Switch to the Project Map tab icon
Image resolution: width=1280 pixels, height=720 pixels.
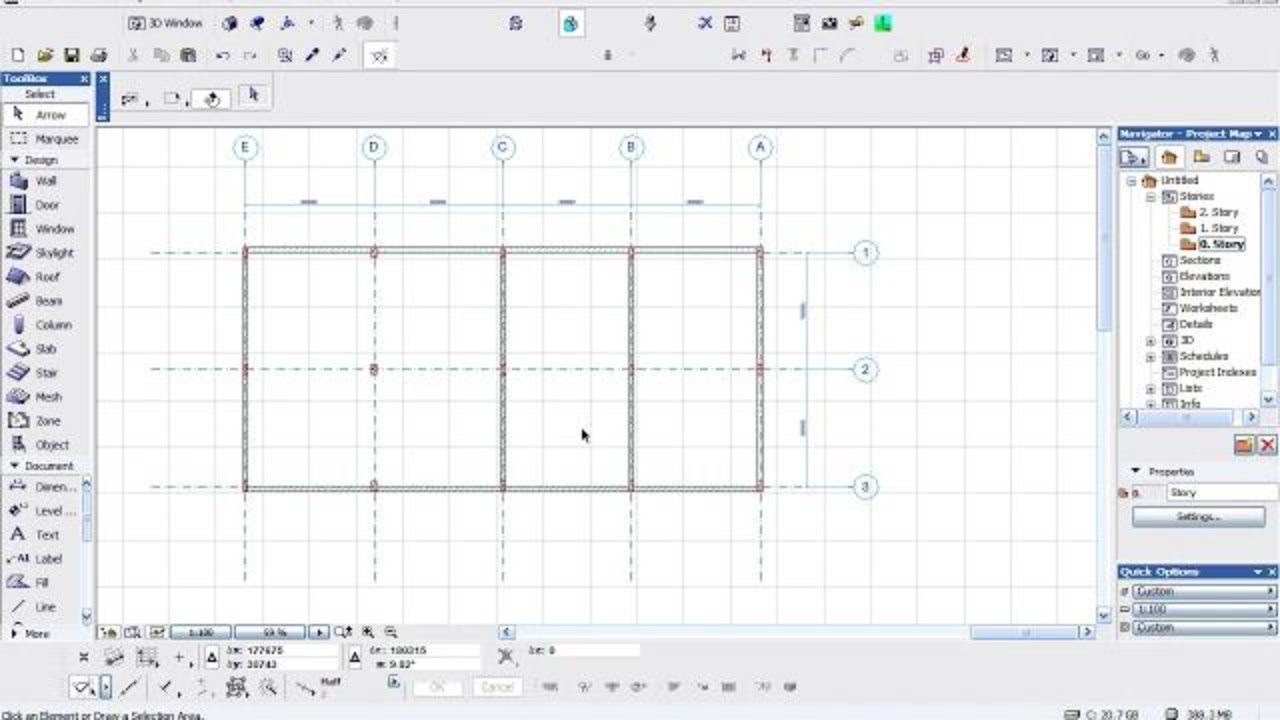(1169, 157)
